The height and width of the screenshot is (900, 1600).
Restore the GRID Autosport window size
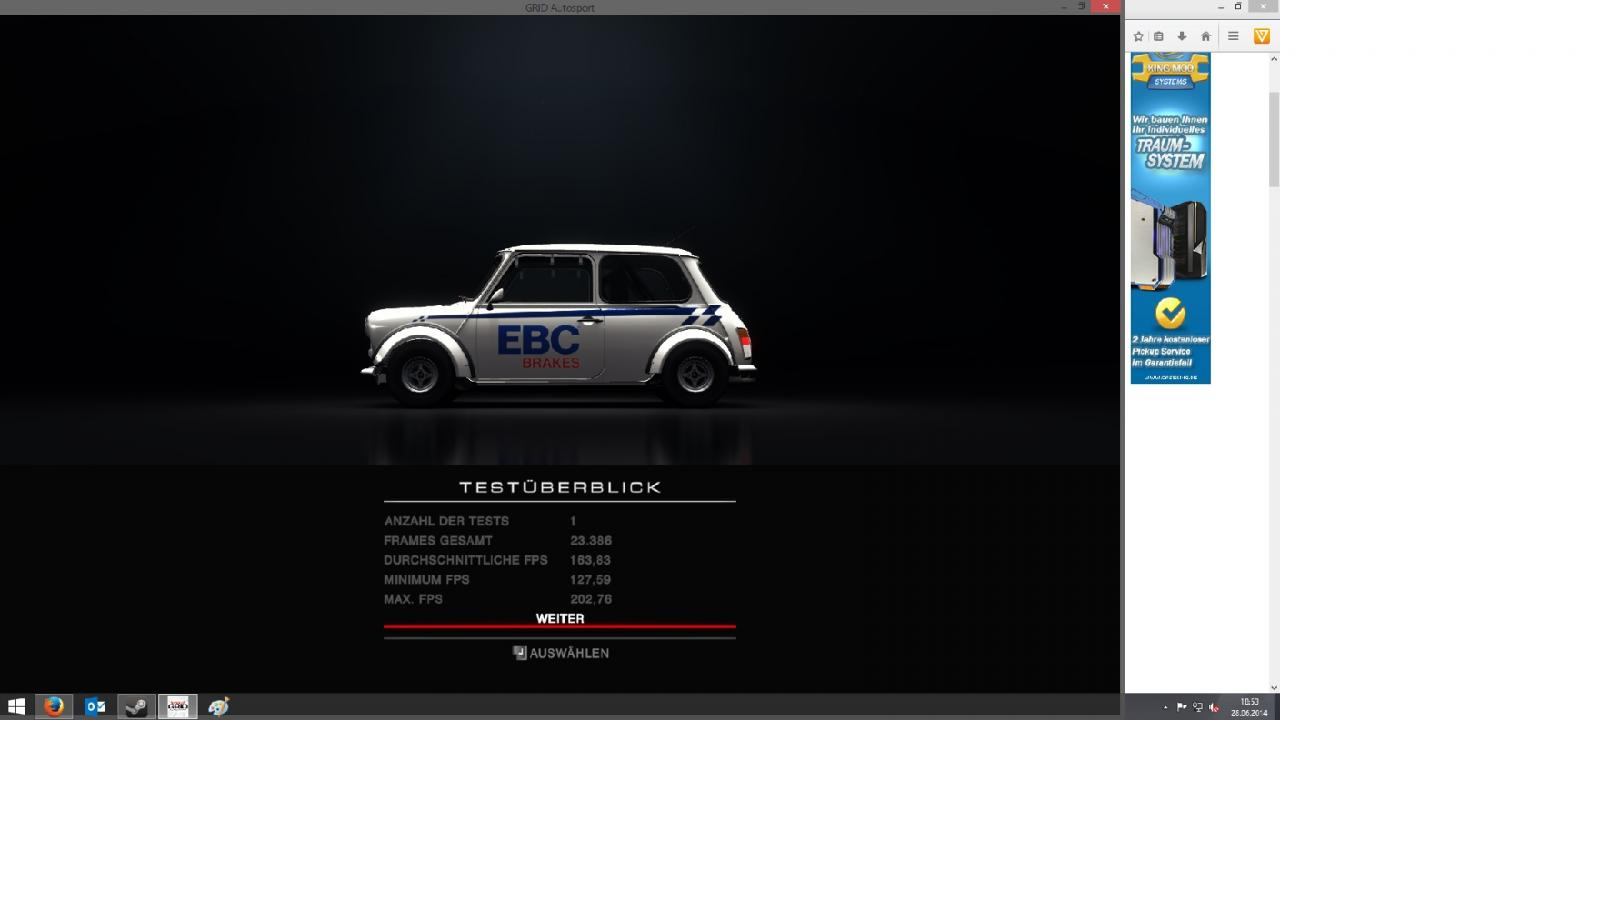click(x=1081, y=6)
